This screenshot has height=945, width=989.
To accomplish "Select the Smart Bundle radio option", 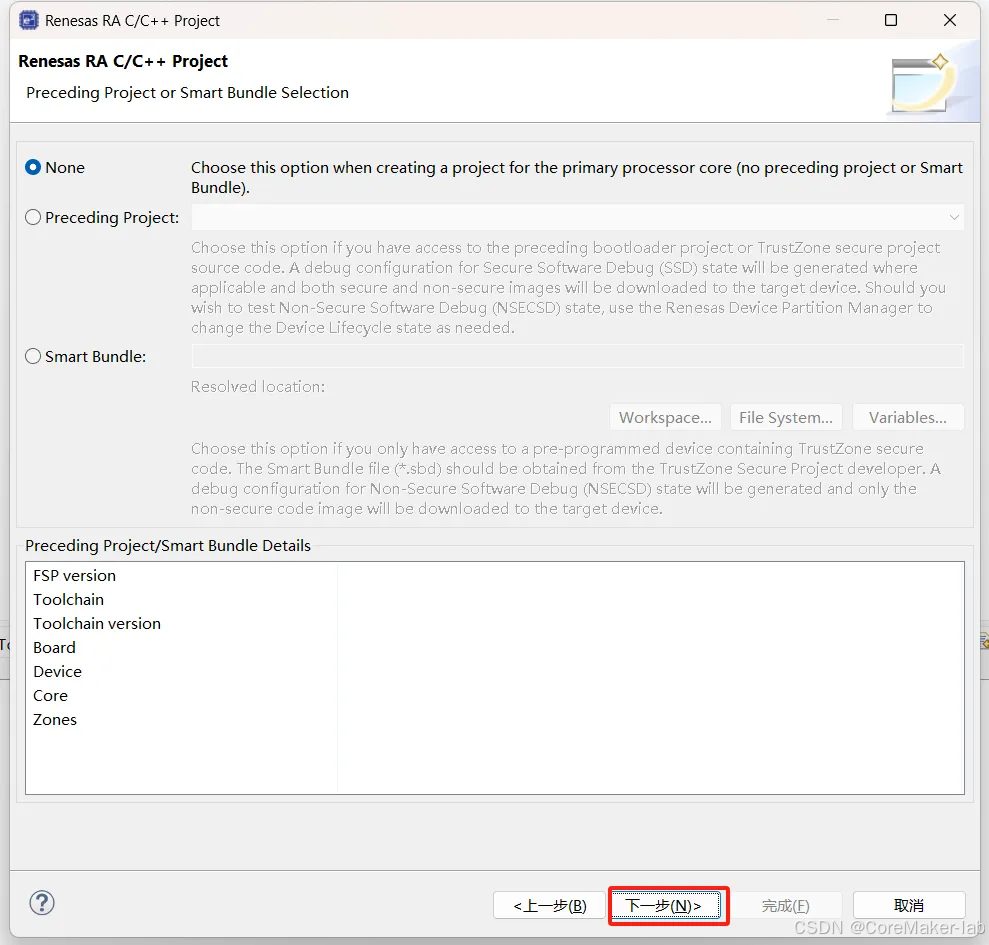I will pos(33,356).
